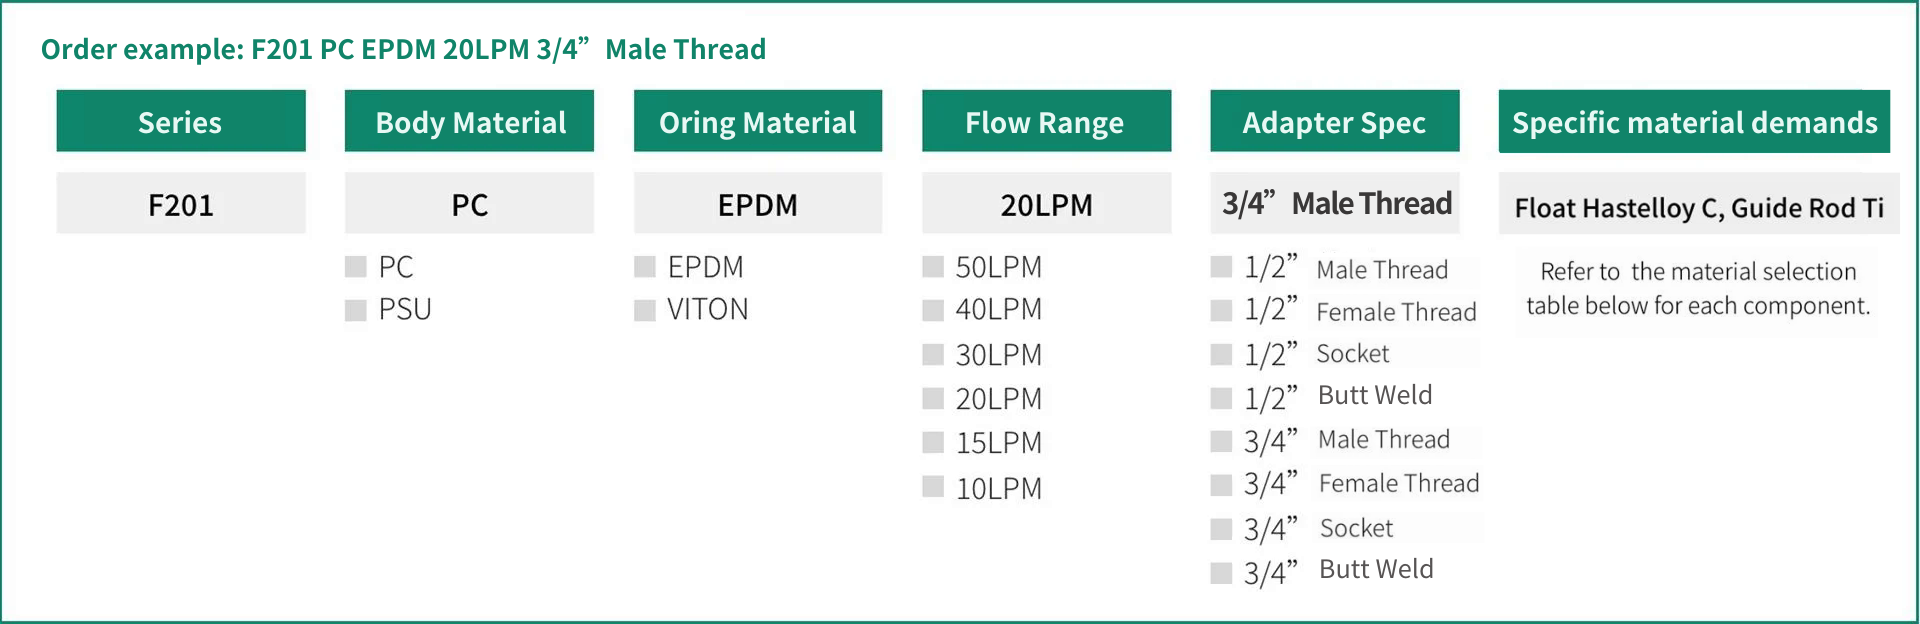Open the Adapter Spec header
This screenshot has height=624, width=1920.
(1335, 121)
